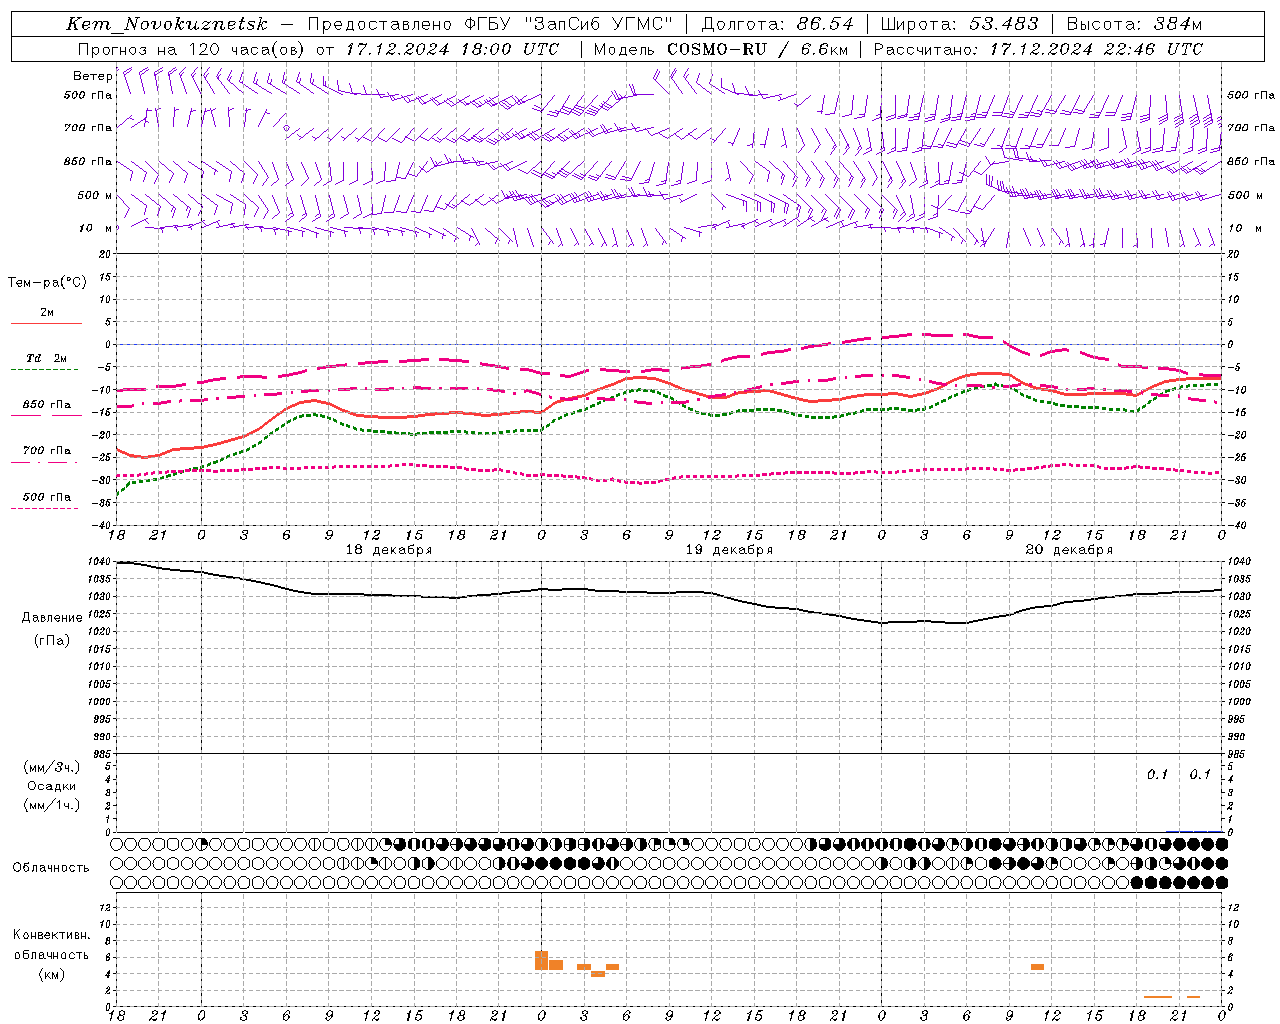This screenshot has height=1024, width=1280.
Task: Click the Давление pressure panel label
Action: pyautogui.click(x=52, y=618)
